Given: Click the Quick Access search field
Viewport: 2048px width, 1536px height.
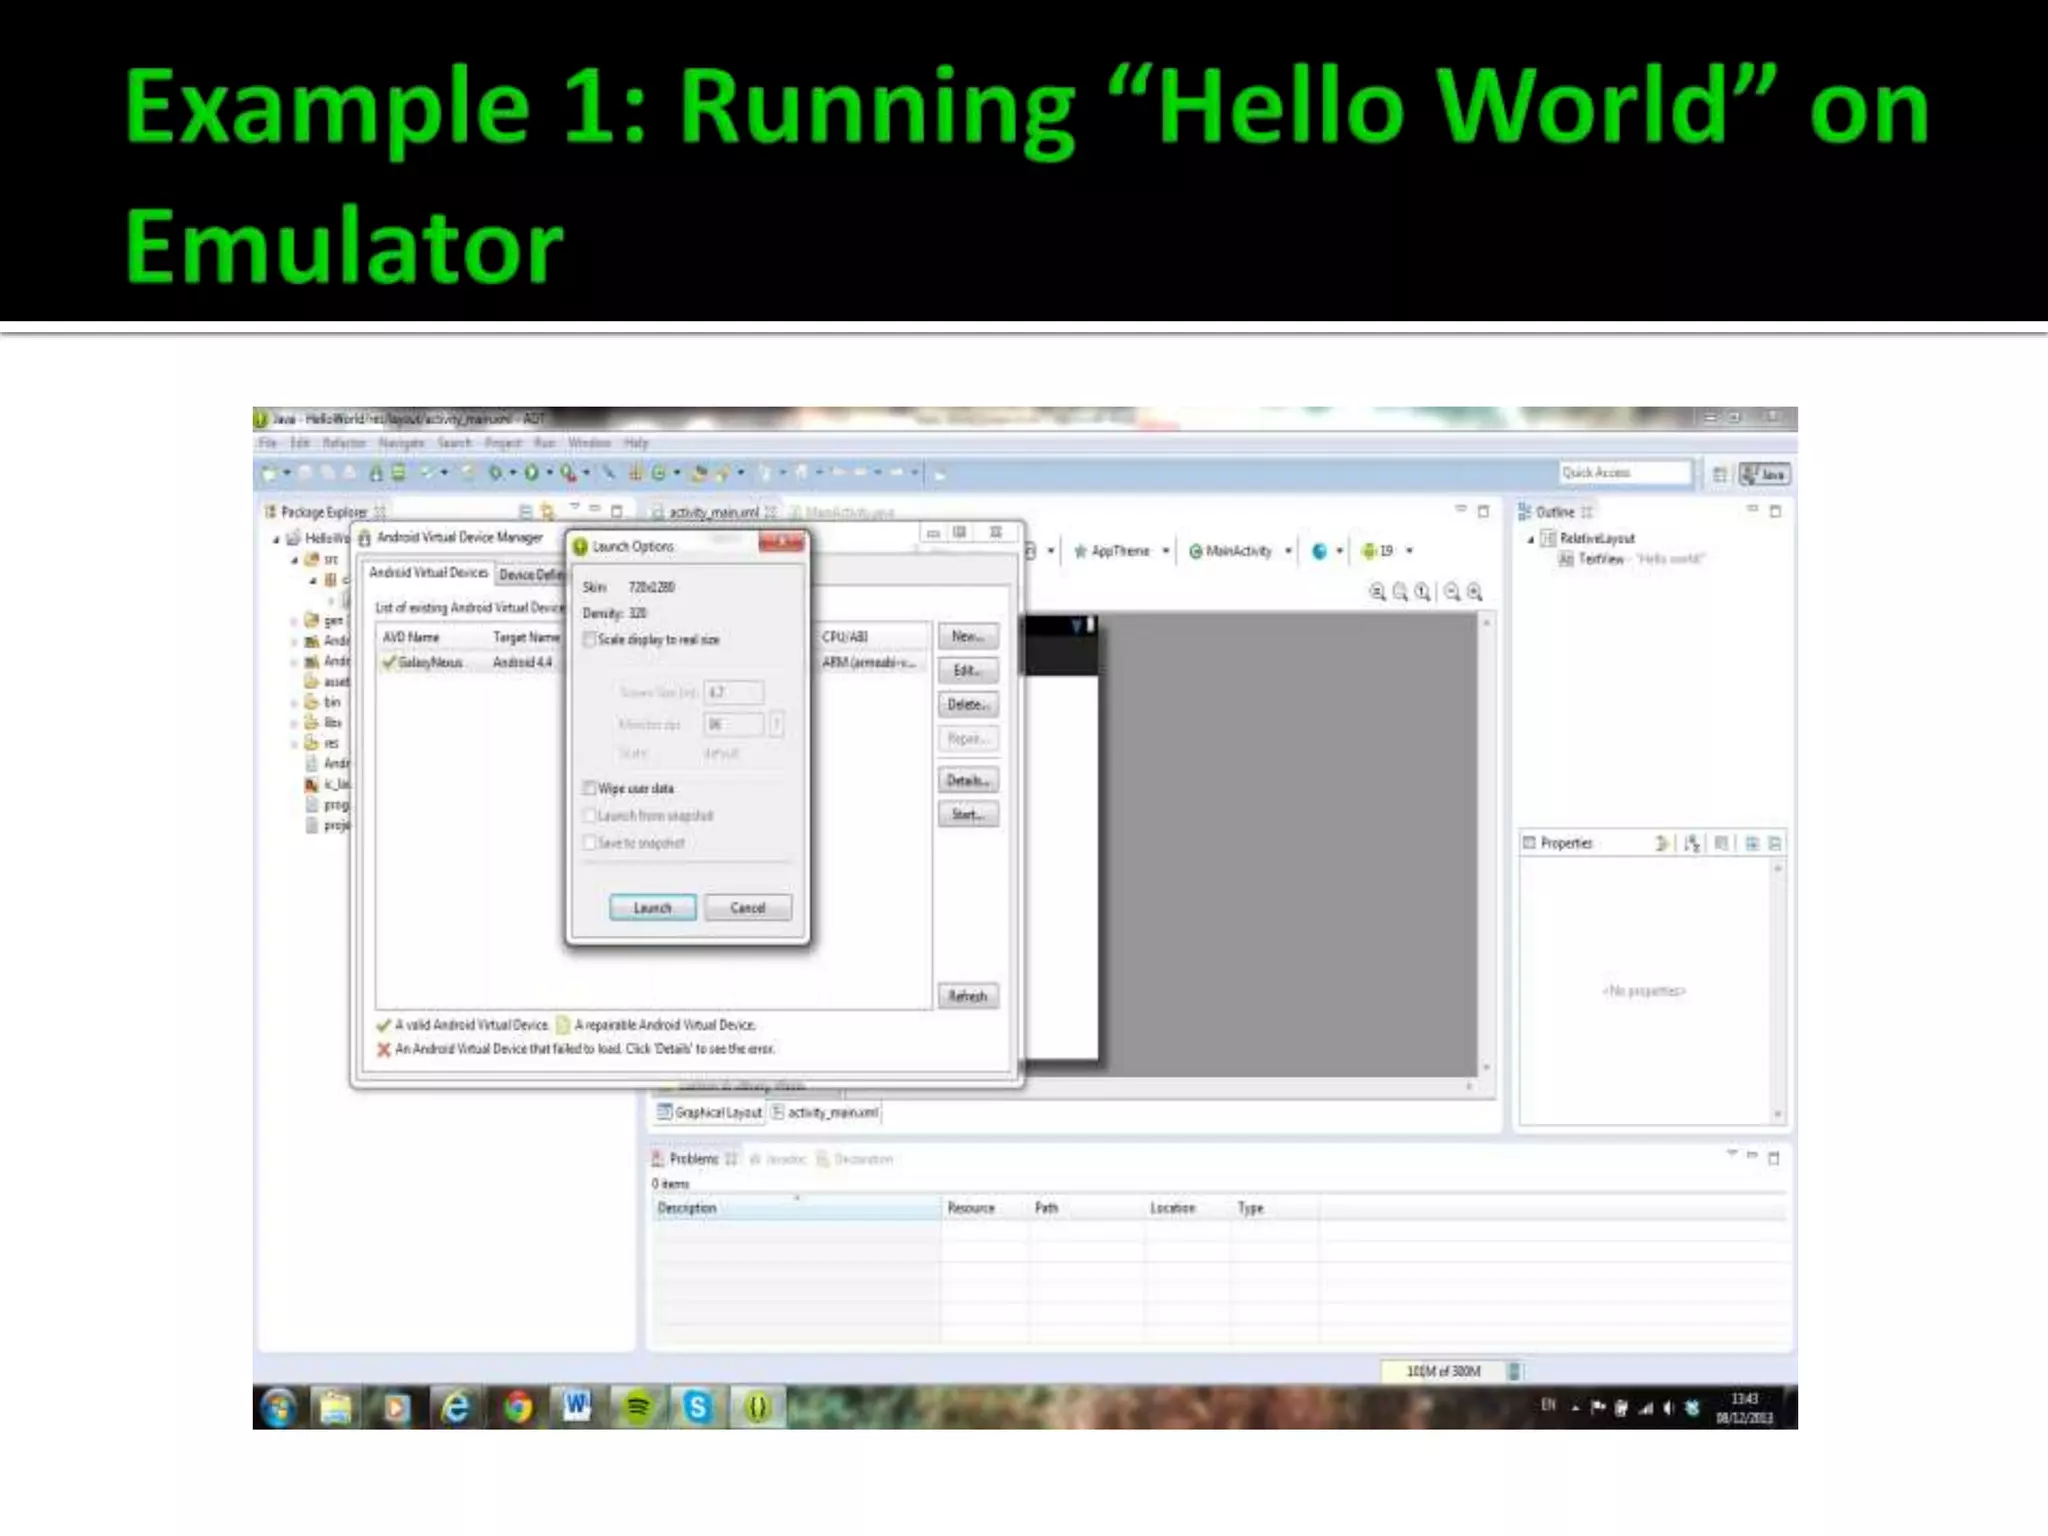Looking at the screenshot, I should click(x=1624, y=472).
